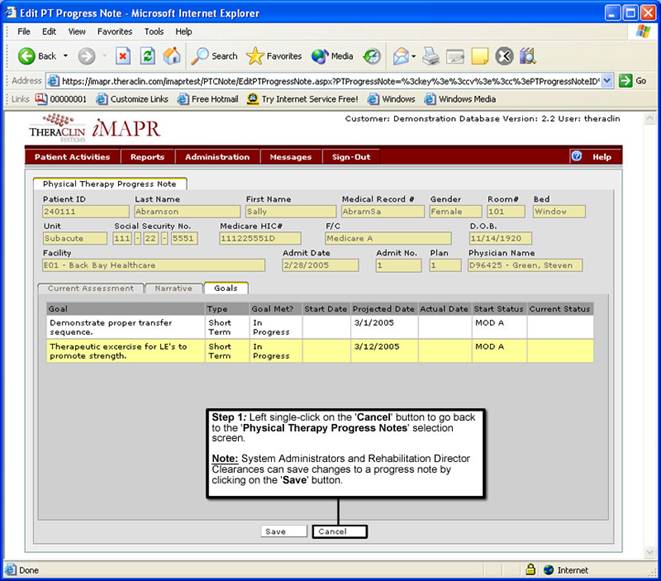Switch to the Narrative tab
Image resolution: width=661 pixels, height=581 pixels.
173,288
